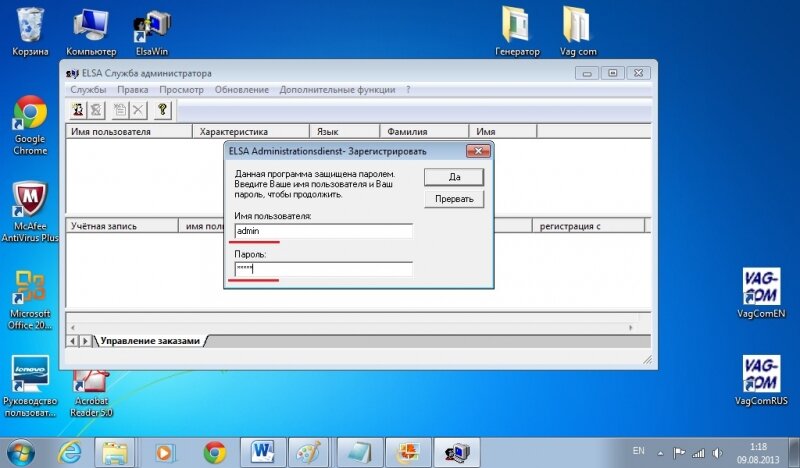The height and width of the screenshot is (468, 800).
Task: Sort by Имя column header
Action: click(503, 132)
